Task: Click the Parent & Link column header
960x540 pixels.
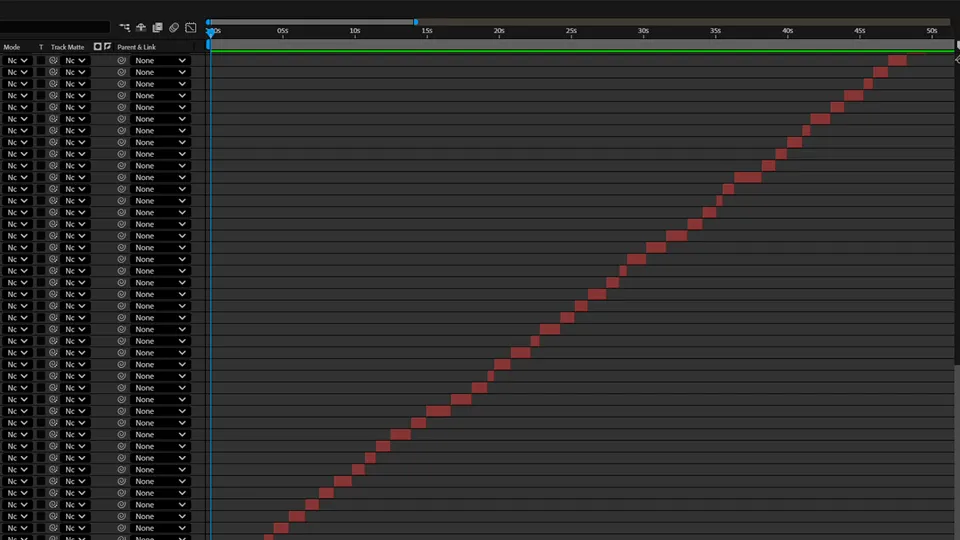Action: click(137, 47)
